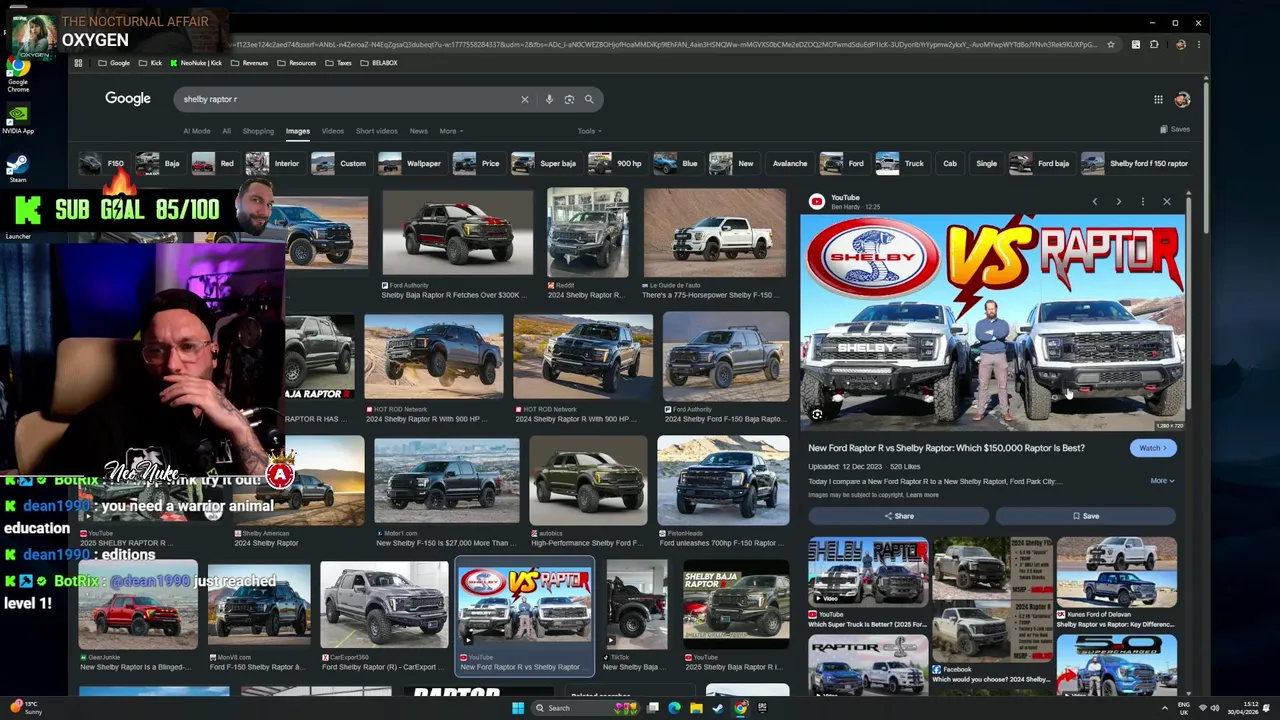1280x720 pixels.
Task: Filter images by Wallpaper chip
Action: point(411,163)
